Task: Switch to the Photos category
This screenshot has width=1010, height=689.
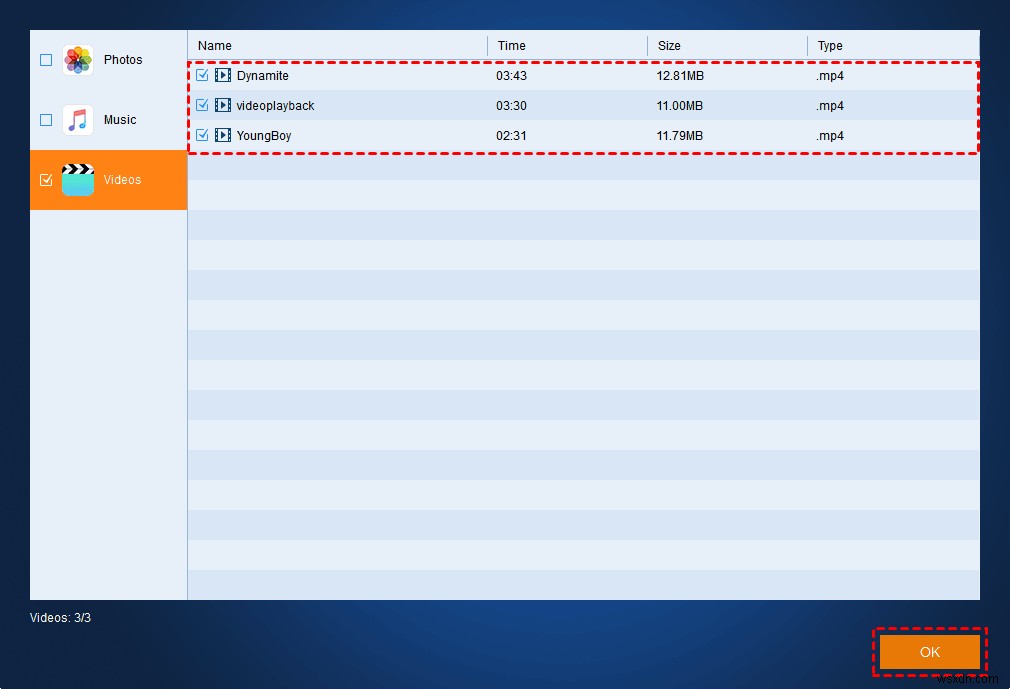Action: (x=123, y=60)
